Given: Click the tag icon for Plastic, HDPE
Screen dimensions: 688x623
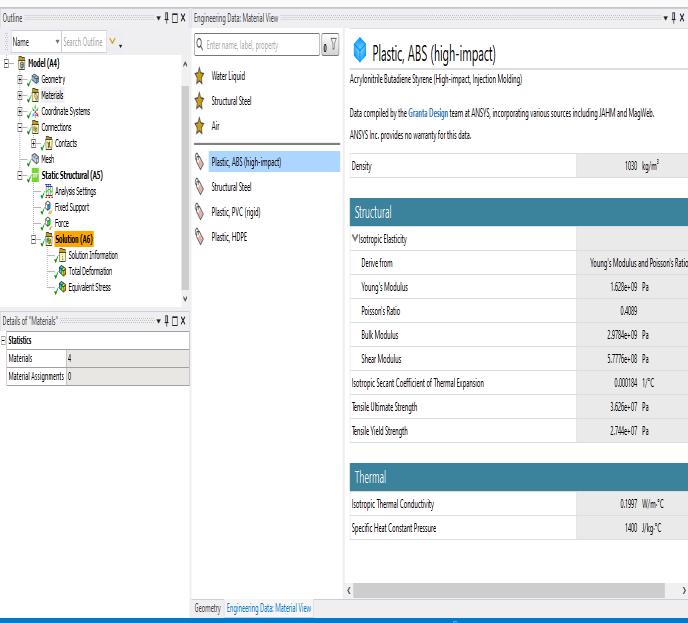Looking at the screenshot, I should (x=200, y=236).
